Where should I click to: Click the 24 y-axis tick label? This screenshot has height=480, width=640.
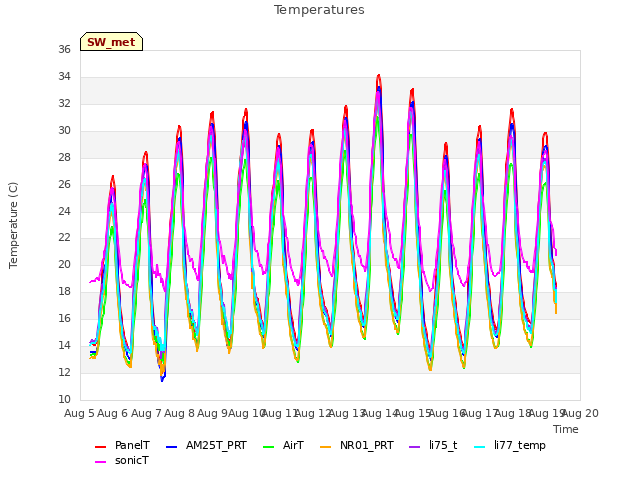pyautogui.click(x=64, y=211)
